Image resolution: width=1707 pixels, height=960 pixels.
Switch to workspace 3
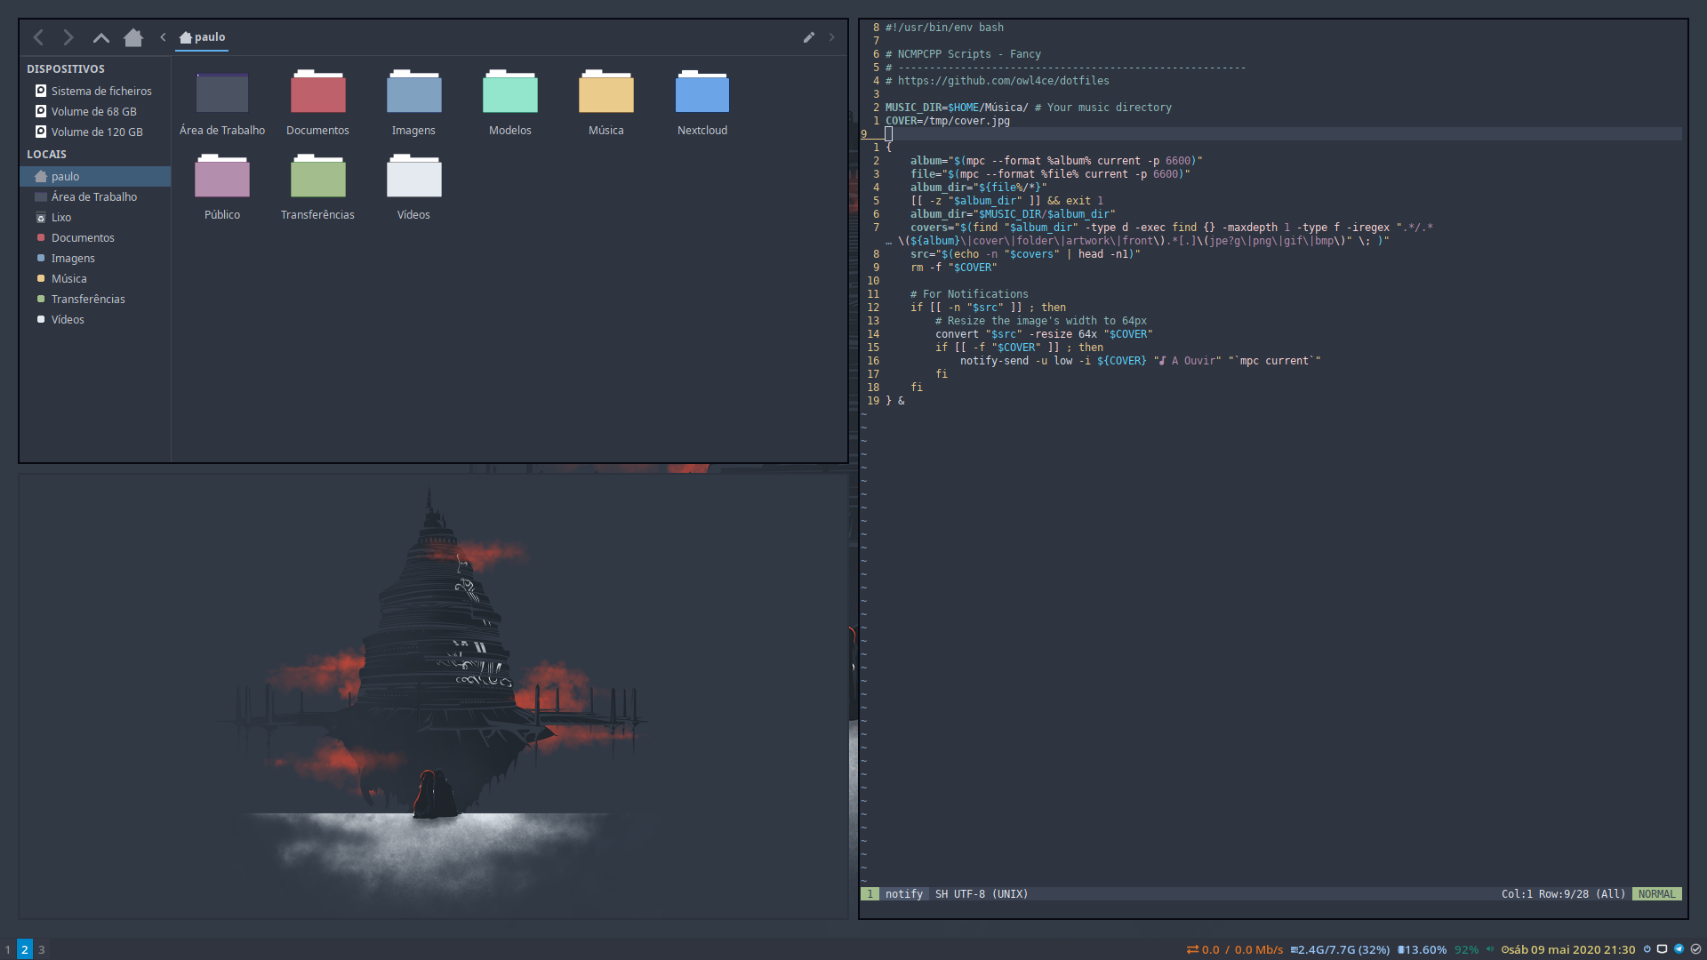pos(41,950)
